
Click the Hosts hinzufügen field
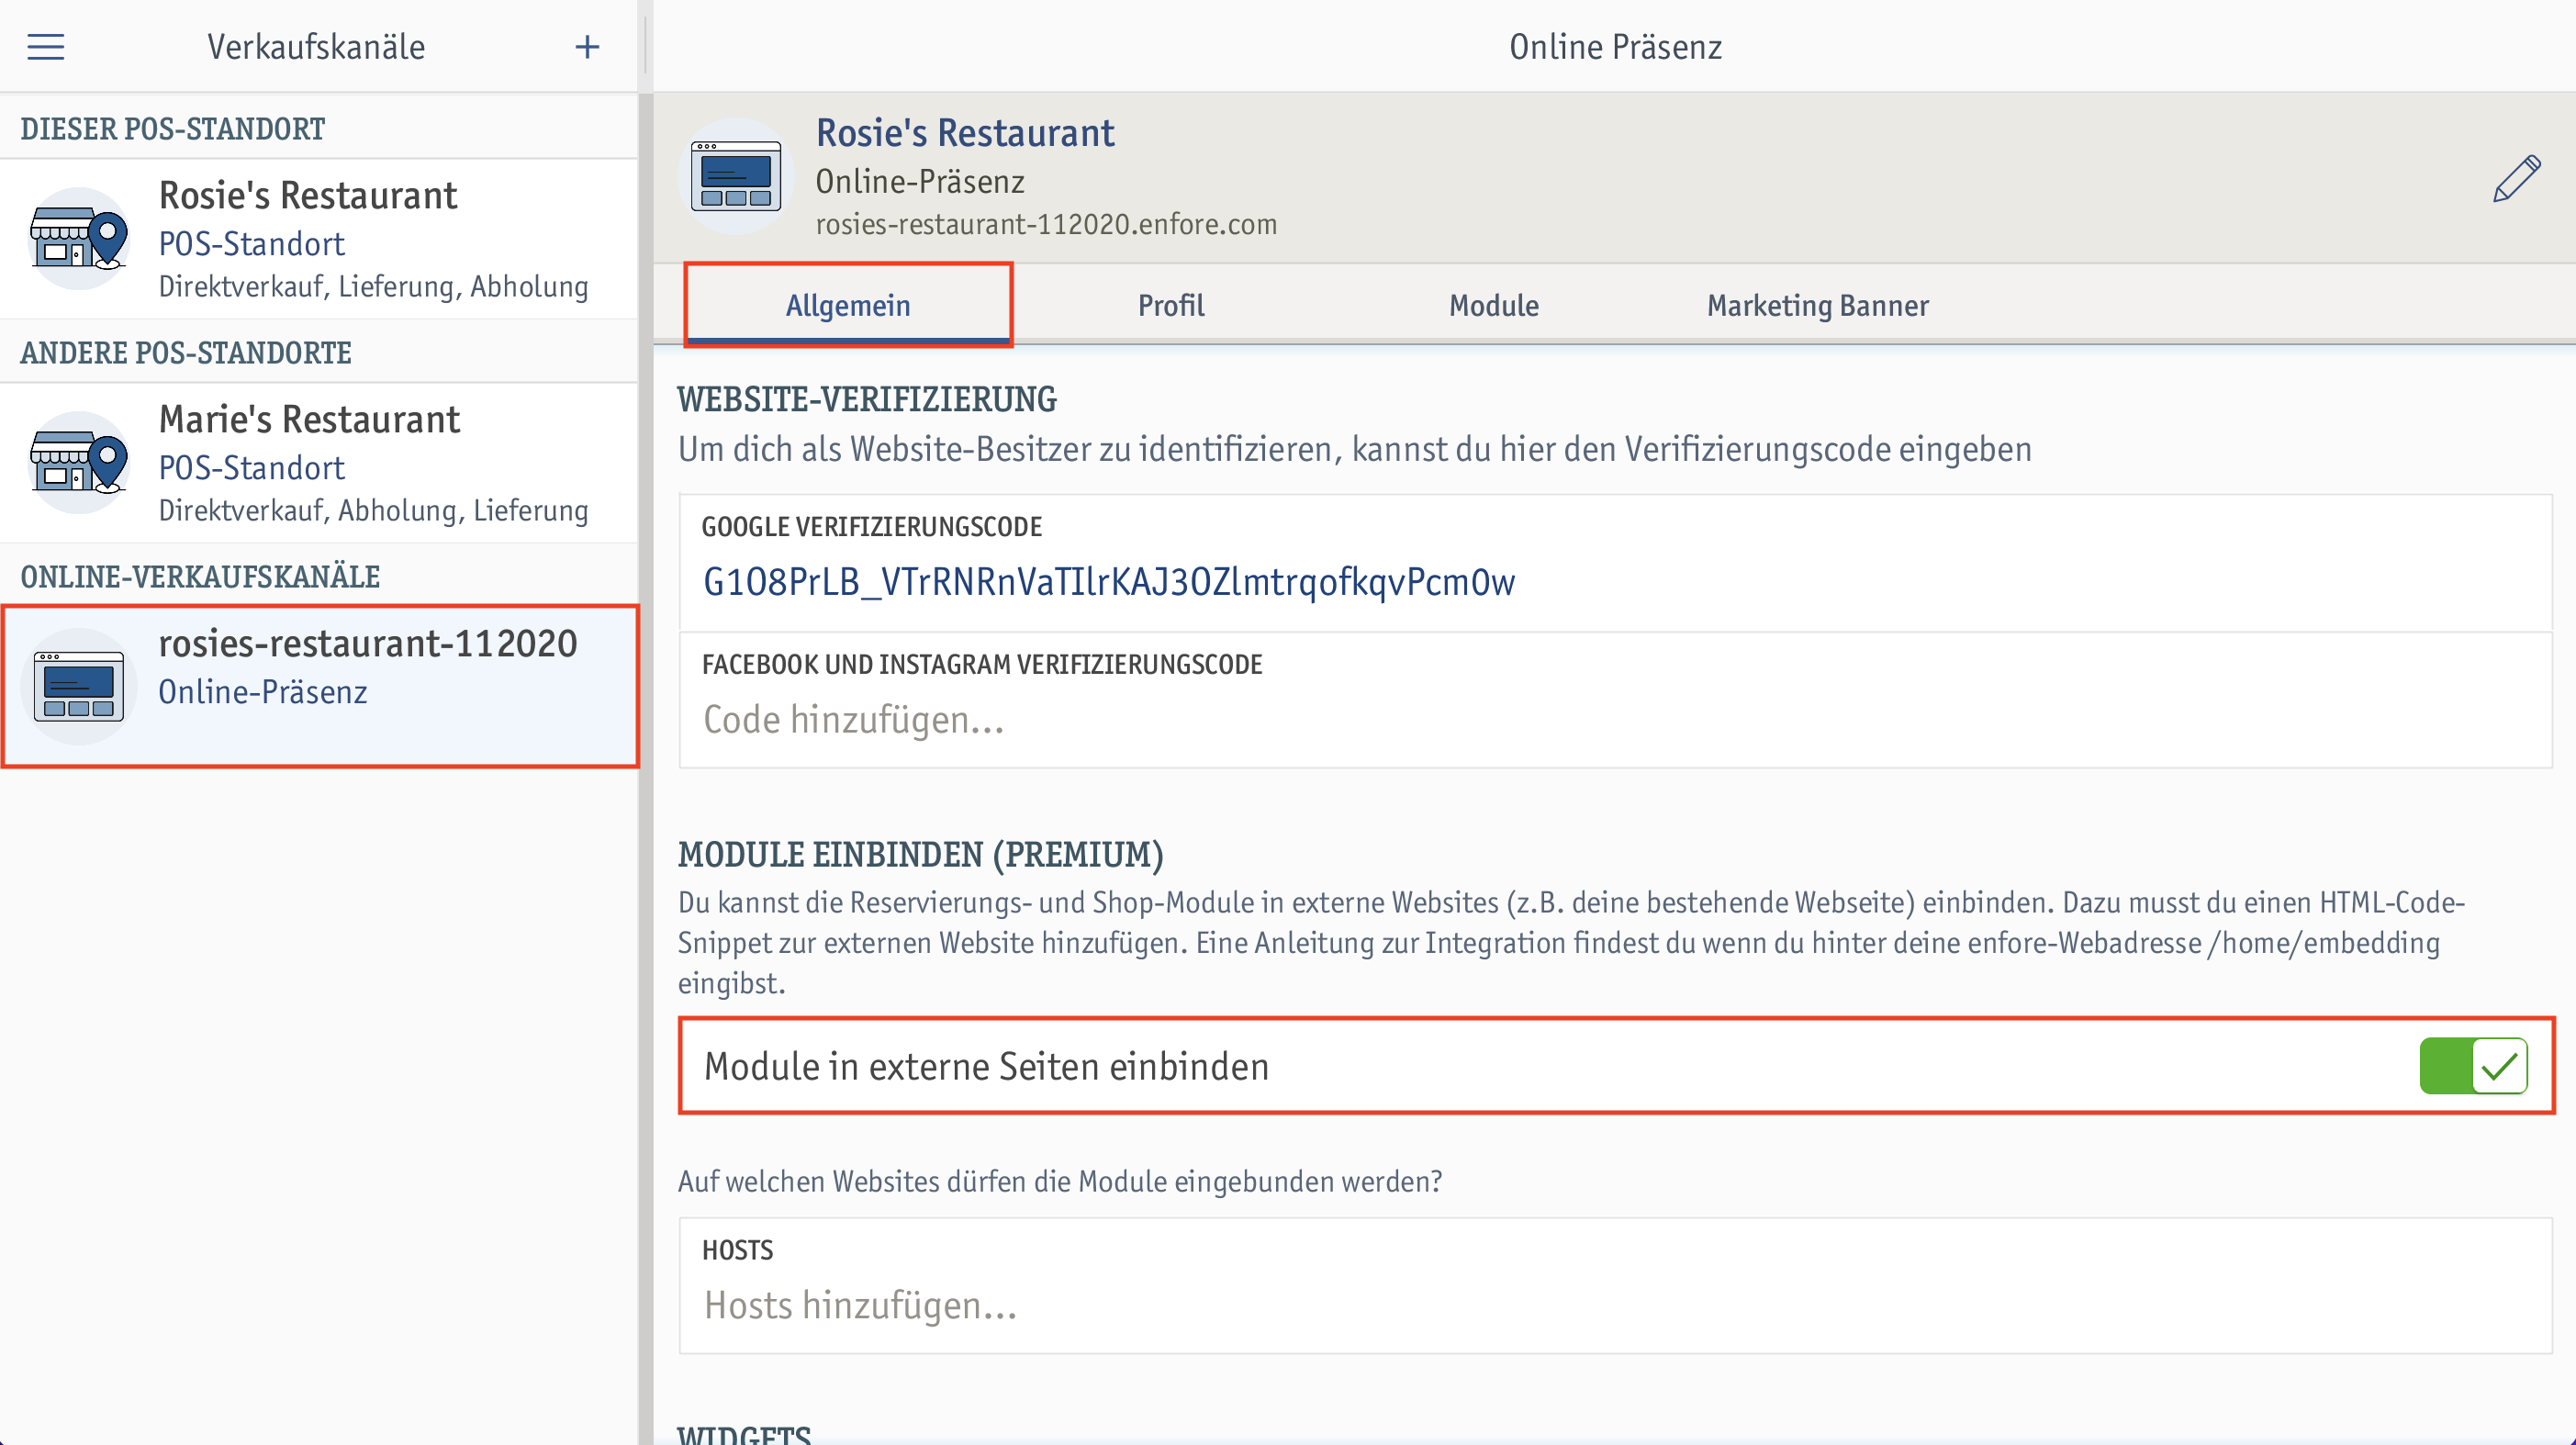point(1615,1286)
